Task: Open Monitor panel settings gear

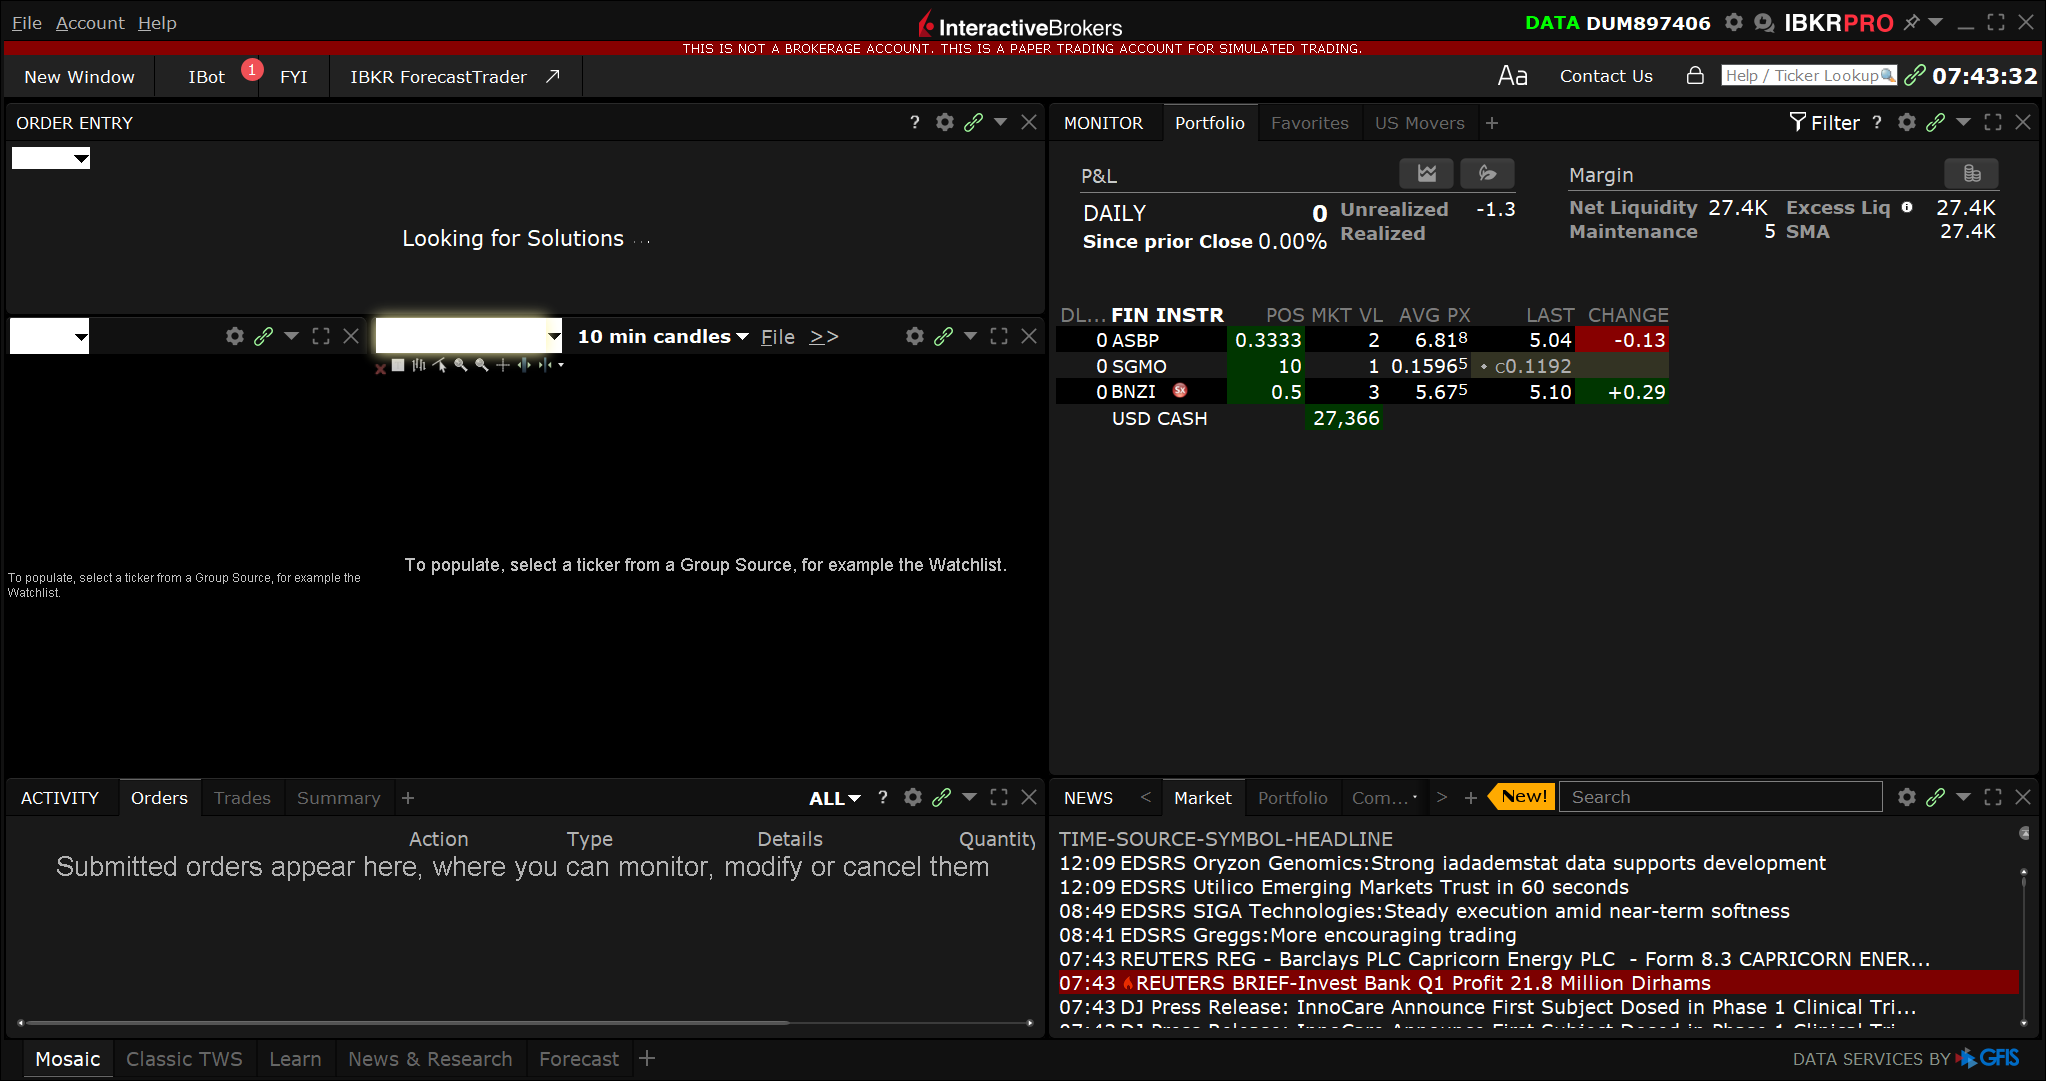Action: [1907, 122]
